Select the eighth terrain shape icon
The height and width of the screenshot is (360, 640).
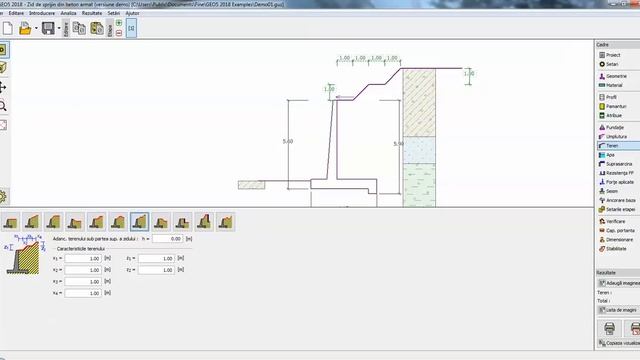[161, 222]
